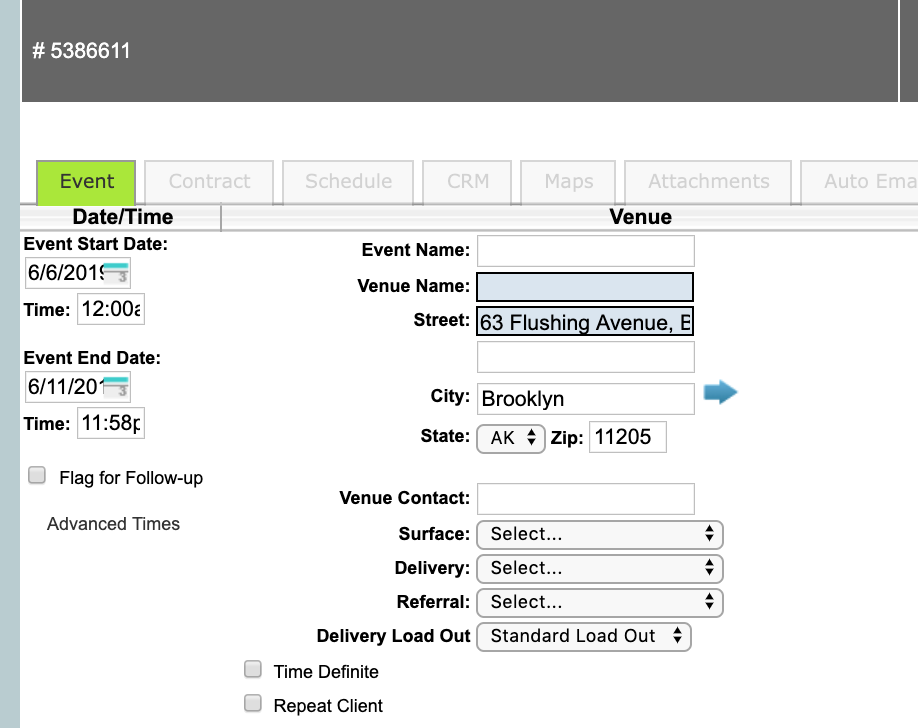Go to the CRM tab
The width and height of the screenshot is (918, 728).
point(467,182)
